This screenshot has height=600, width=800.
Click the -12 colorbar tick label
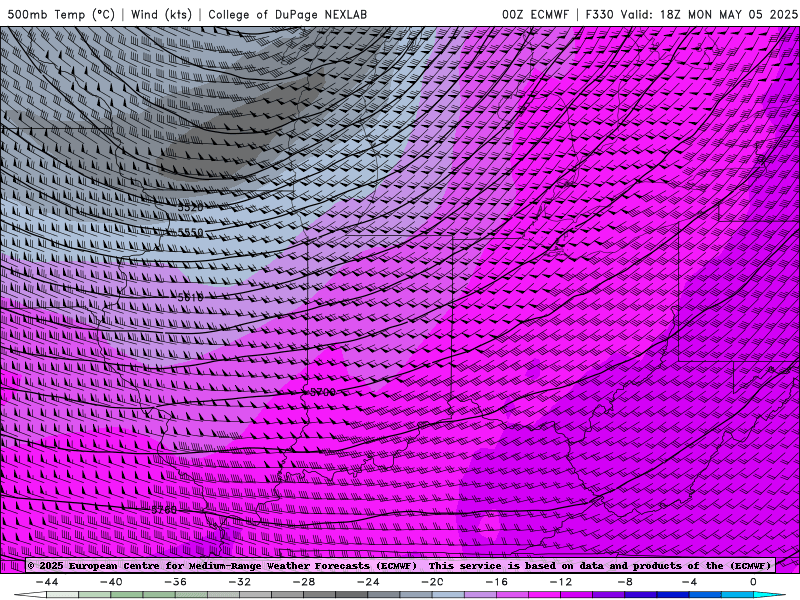point(561,582)
